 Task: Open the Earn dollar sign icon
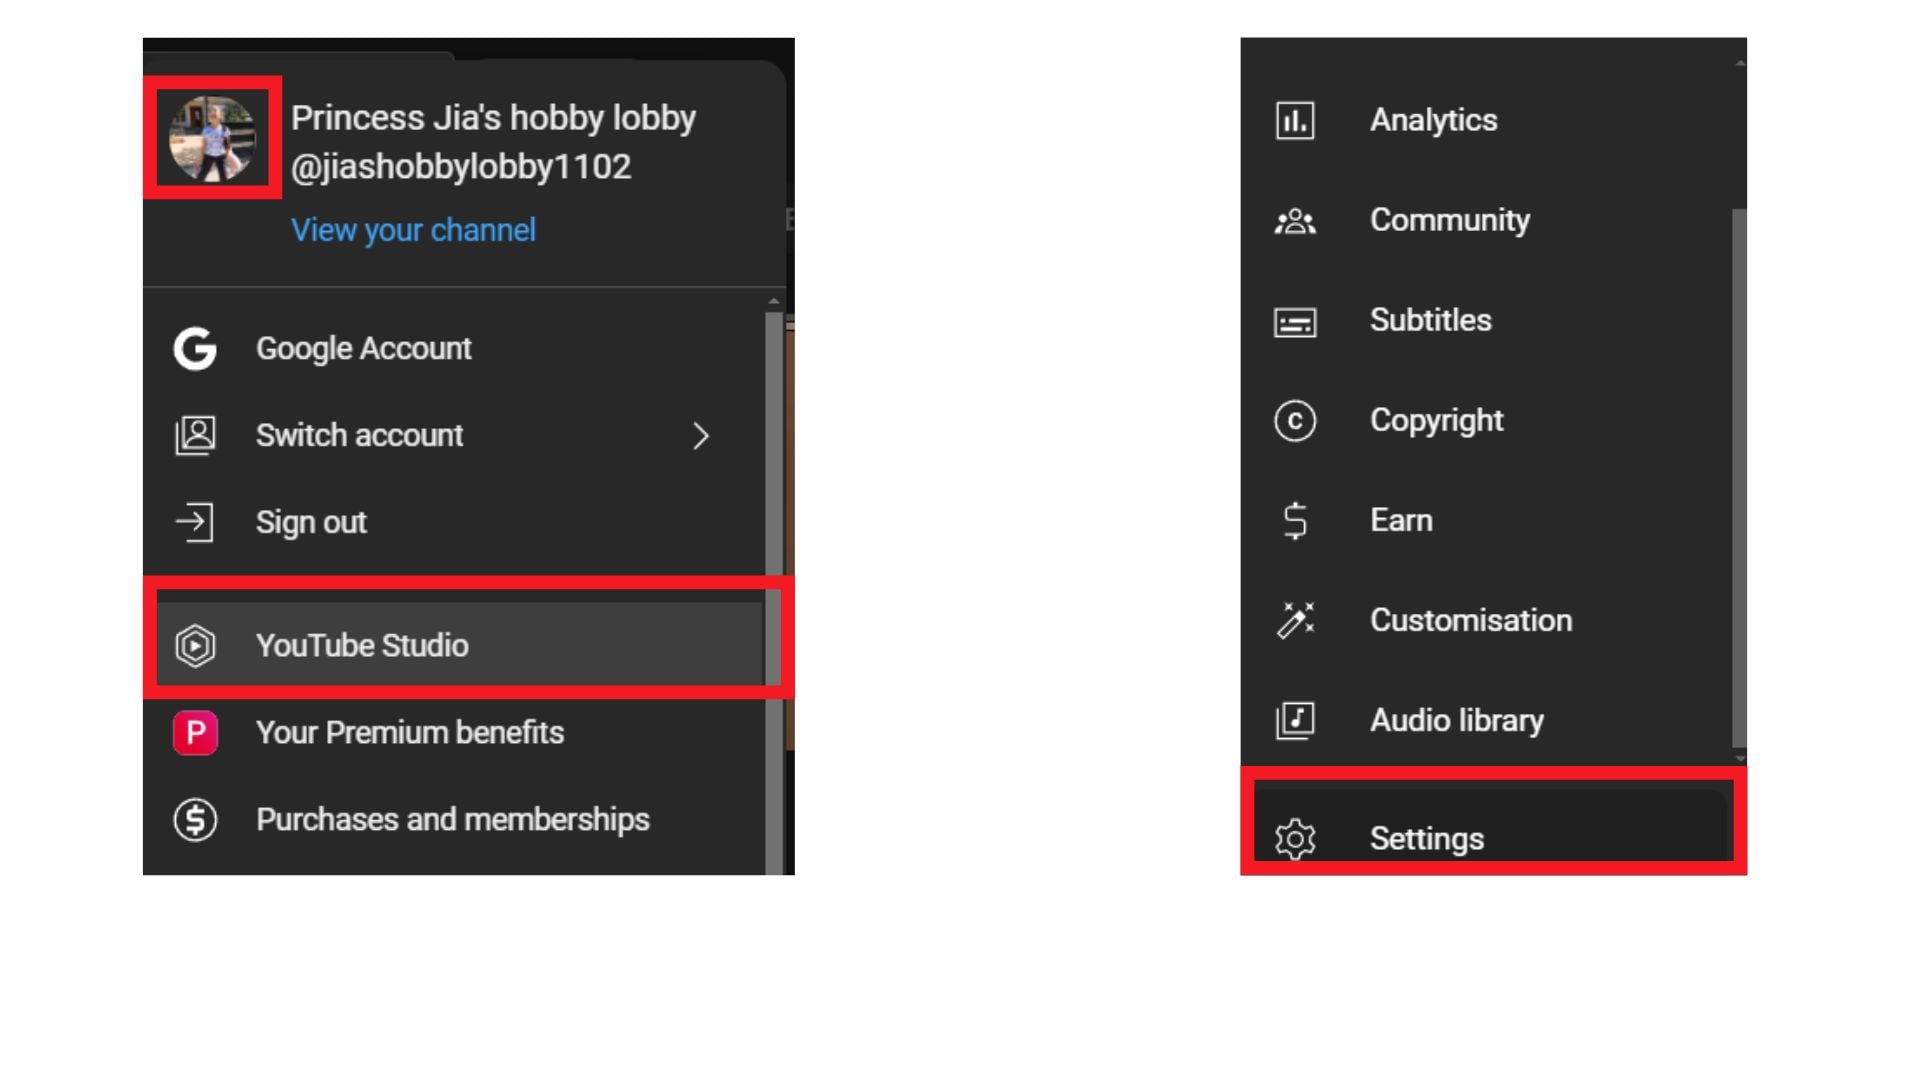click(1295, 521)
